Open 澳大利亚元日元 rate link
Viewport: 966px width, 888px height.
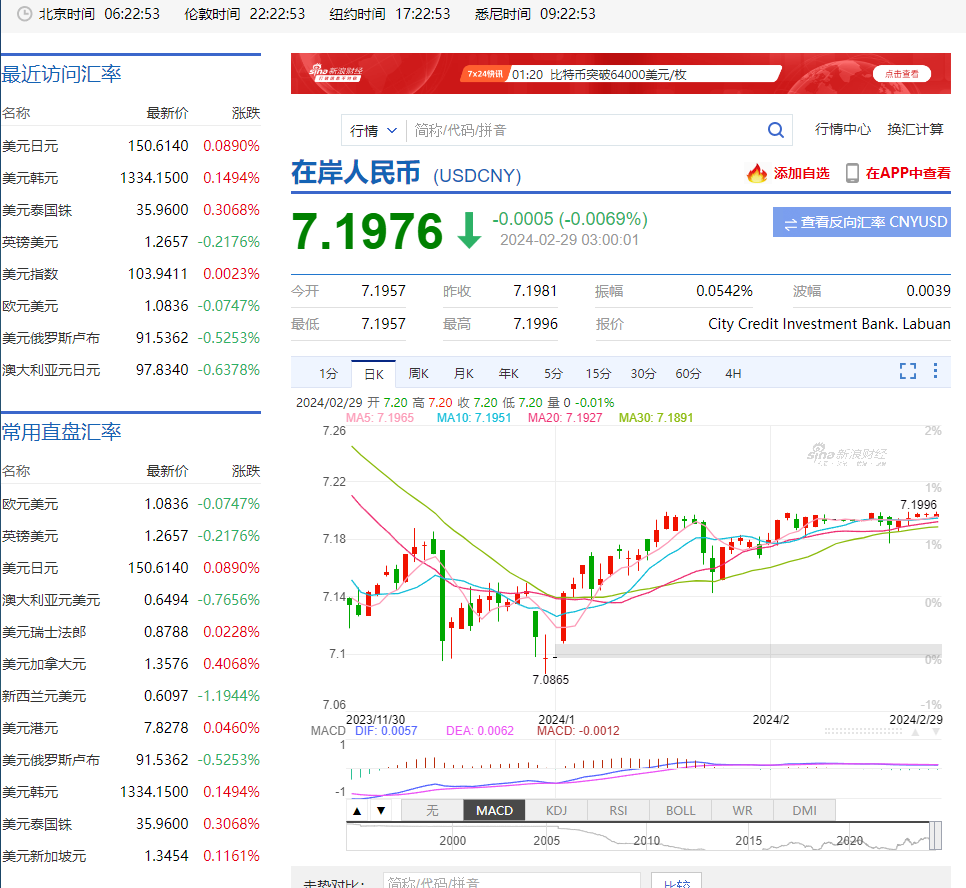(x=51, y=370)
